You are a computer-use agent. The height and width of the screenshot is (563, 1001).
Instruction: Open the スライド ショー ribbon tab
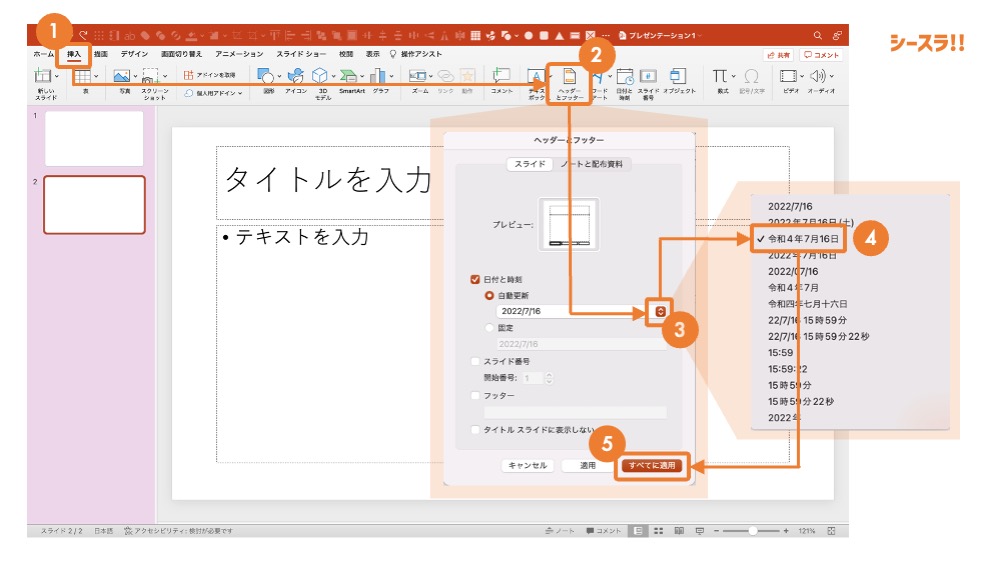(x=301, y=54)
